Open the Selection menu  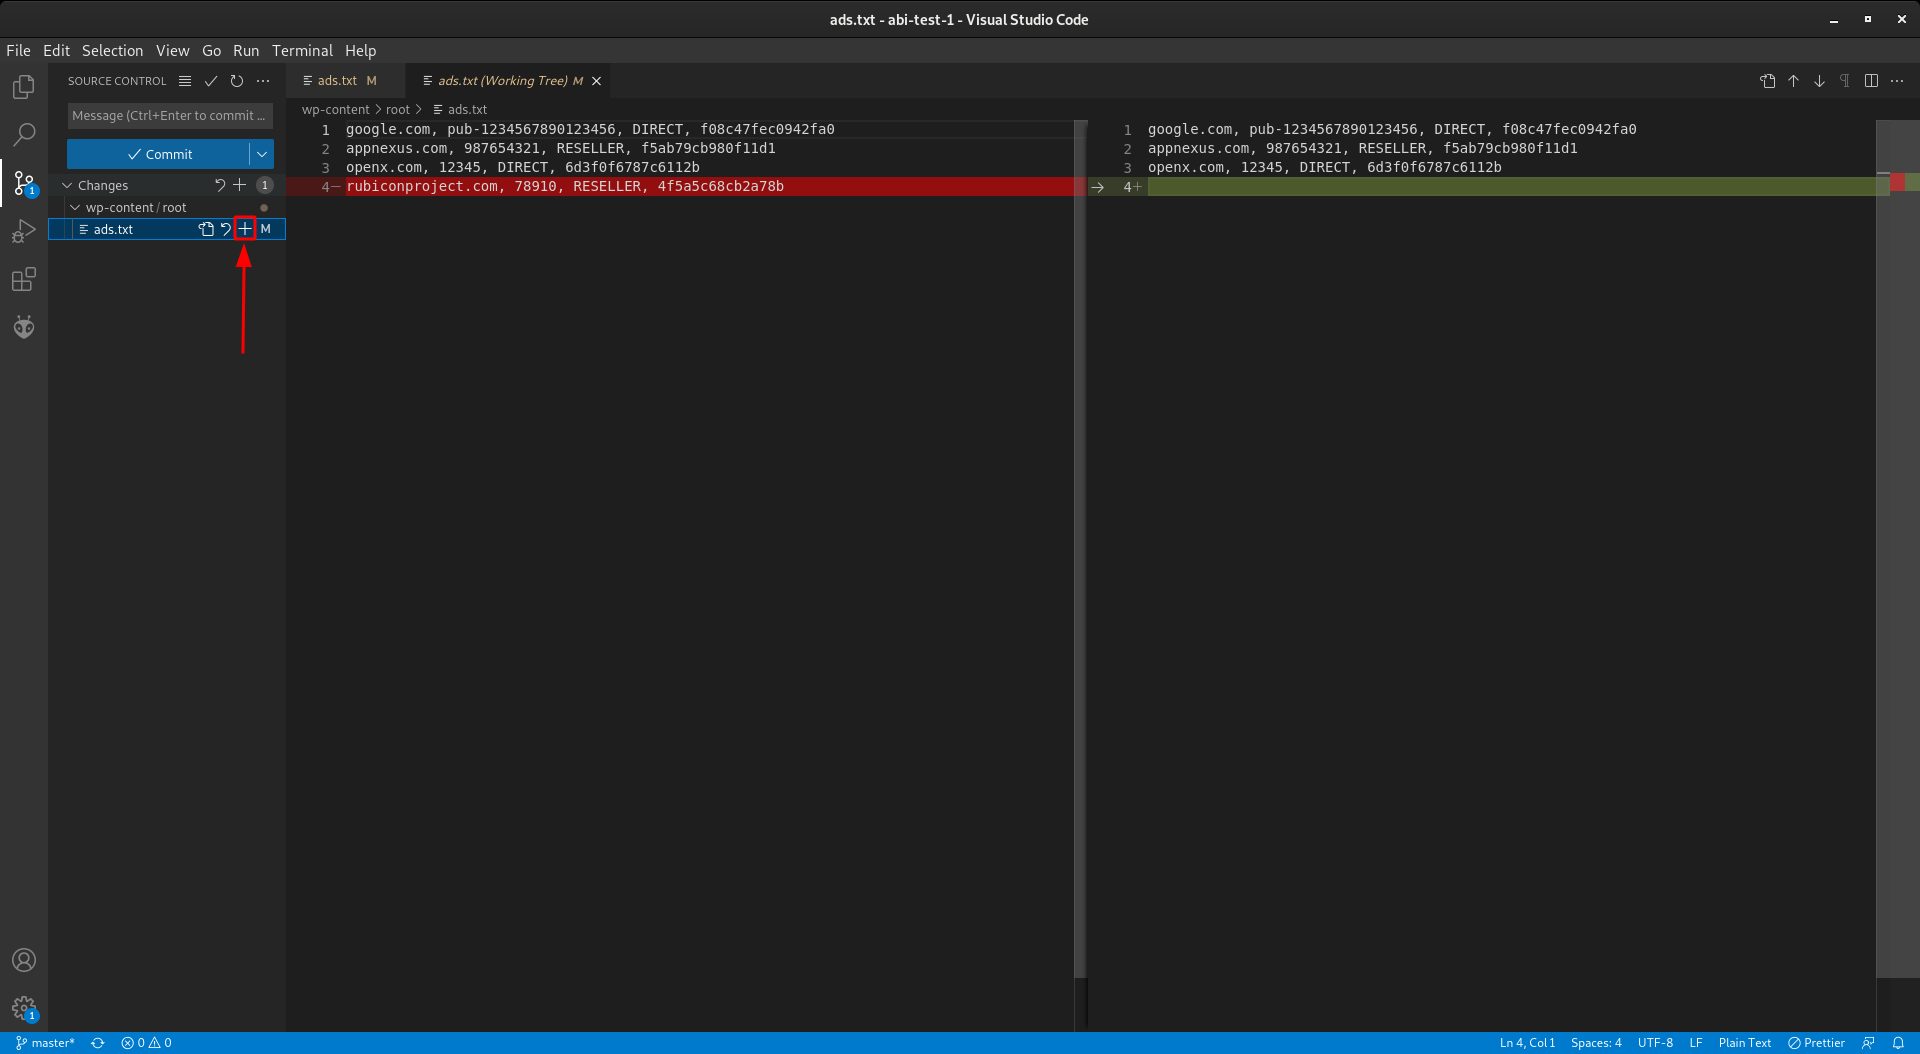pos(112,50)
